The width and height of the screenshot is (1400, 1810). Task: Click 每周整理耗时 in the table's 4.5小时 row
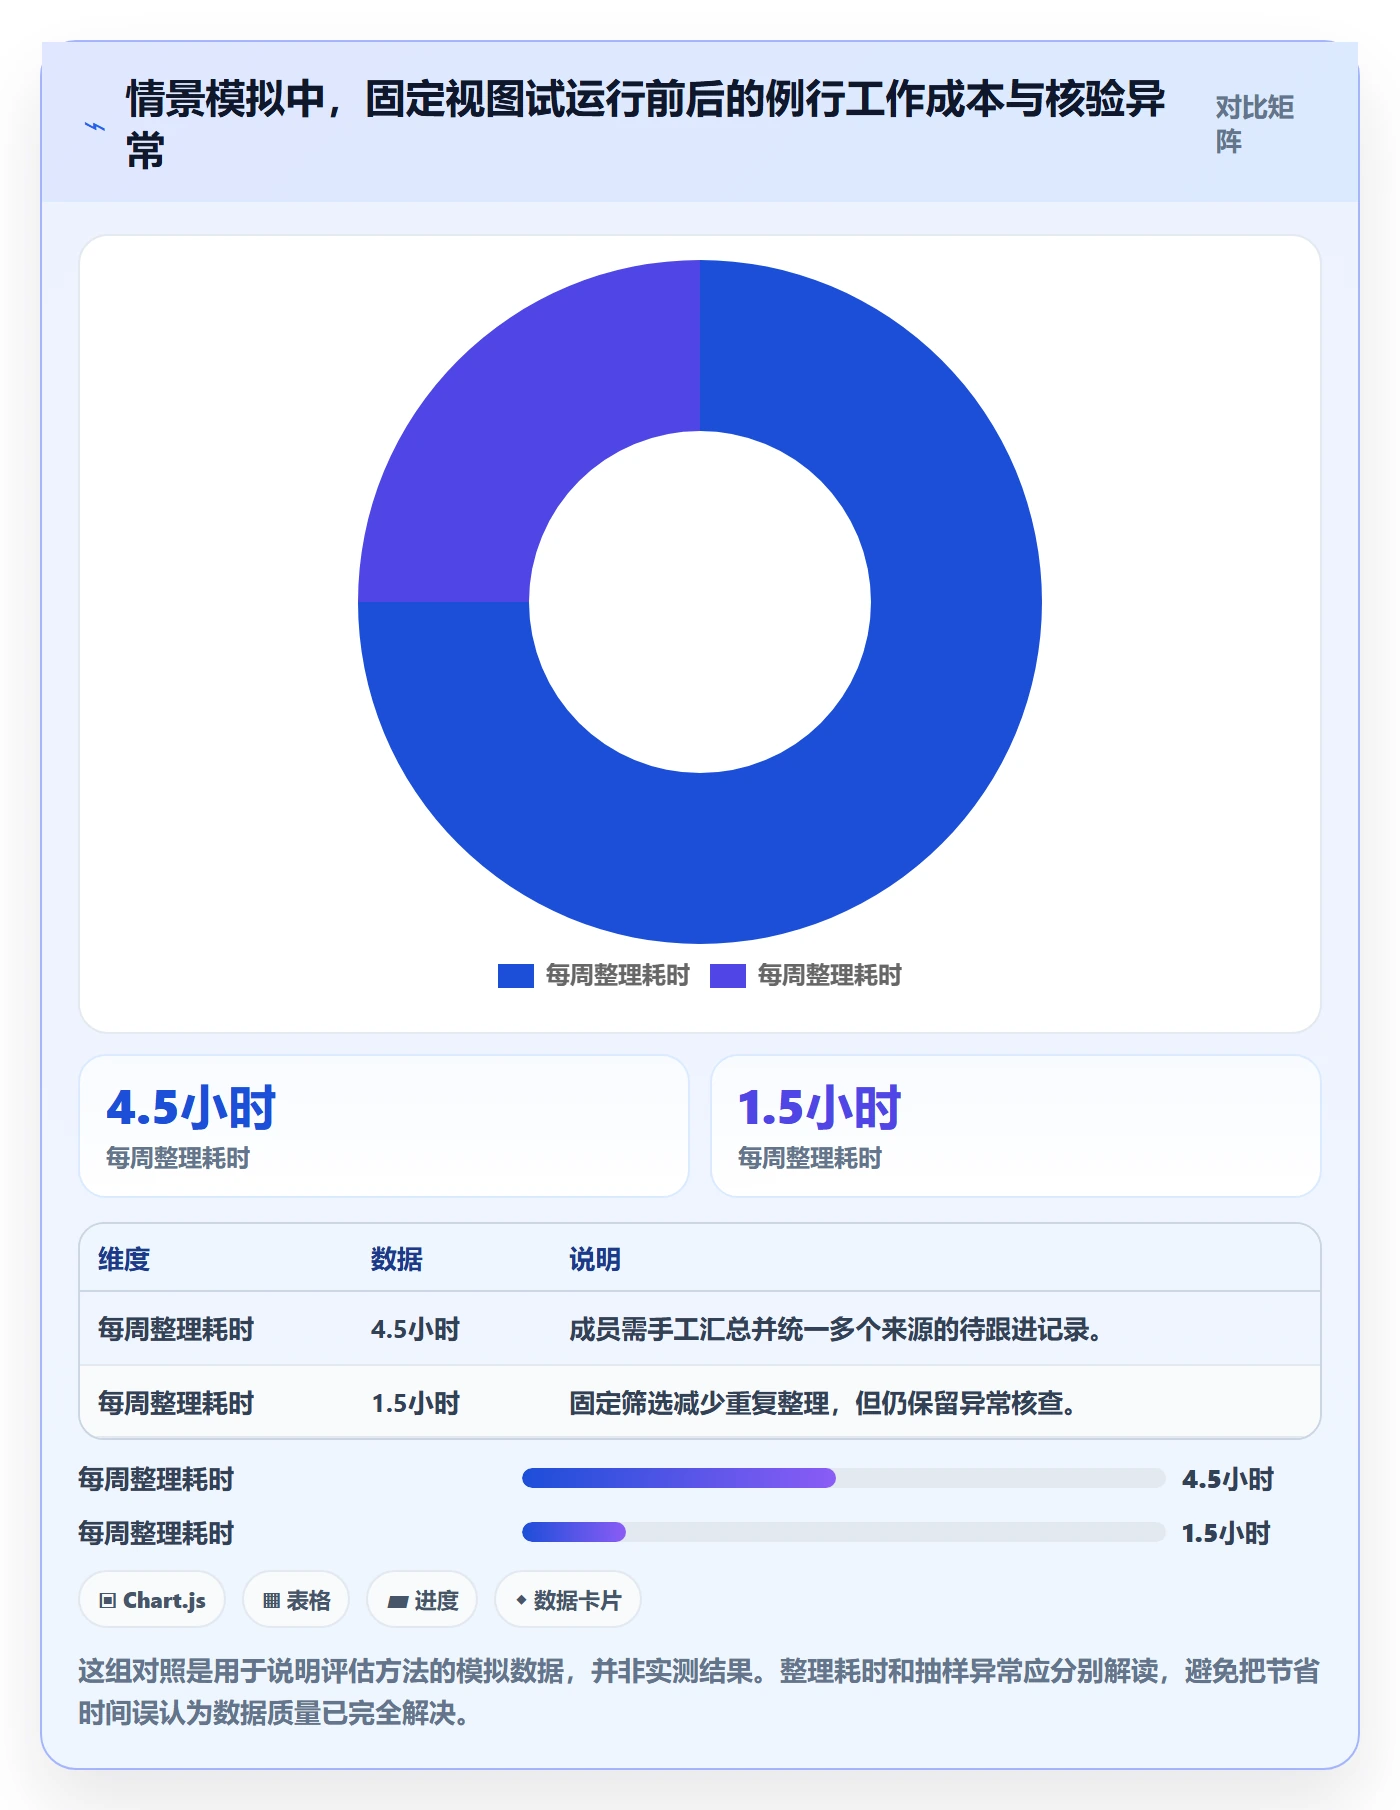[x=176, y=1329]
